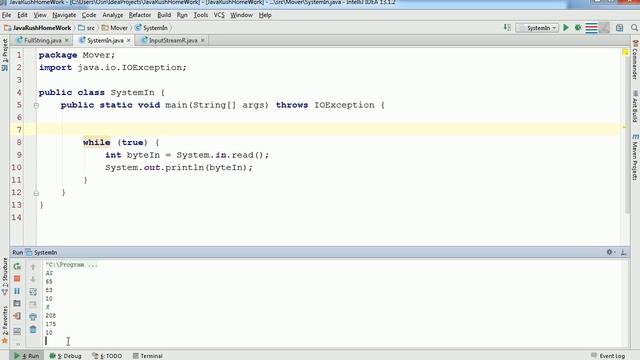Click the editor vertical scrollbar
Screen dimensions: 640x360
(627, 135)
